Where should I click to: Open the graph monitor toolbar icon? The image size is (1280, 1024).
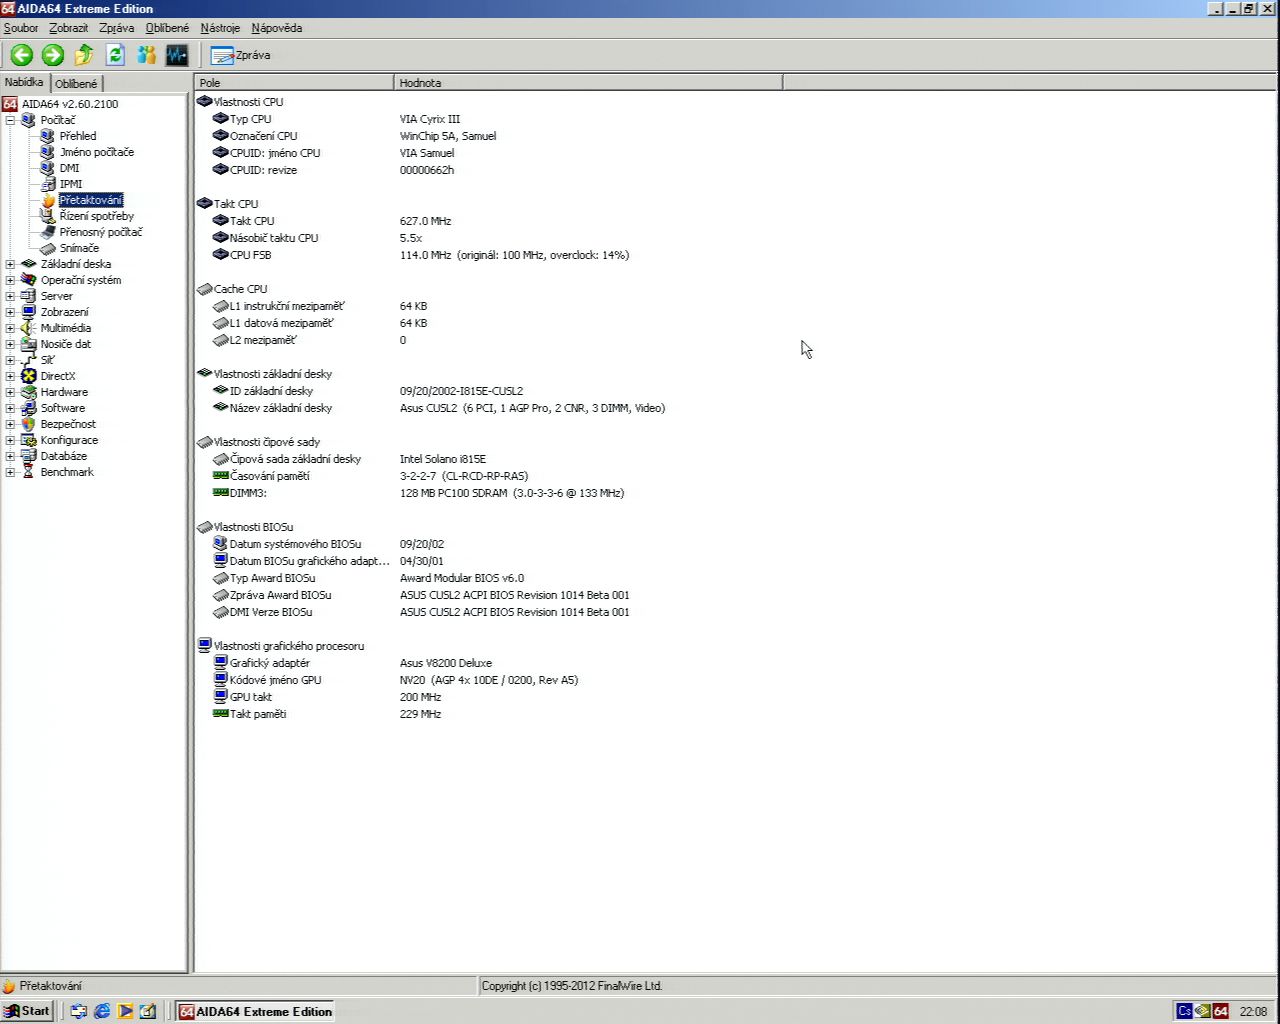click(x=177, y=55)
